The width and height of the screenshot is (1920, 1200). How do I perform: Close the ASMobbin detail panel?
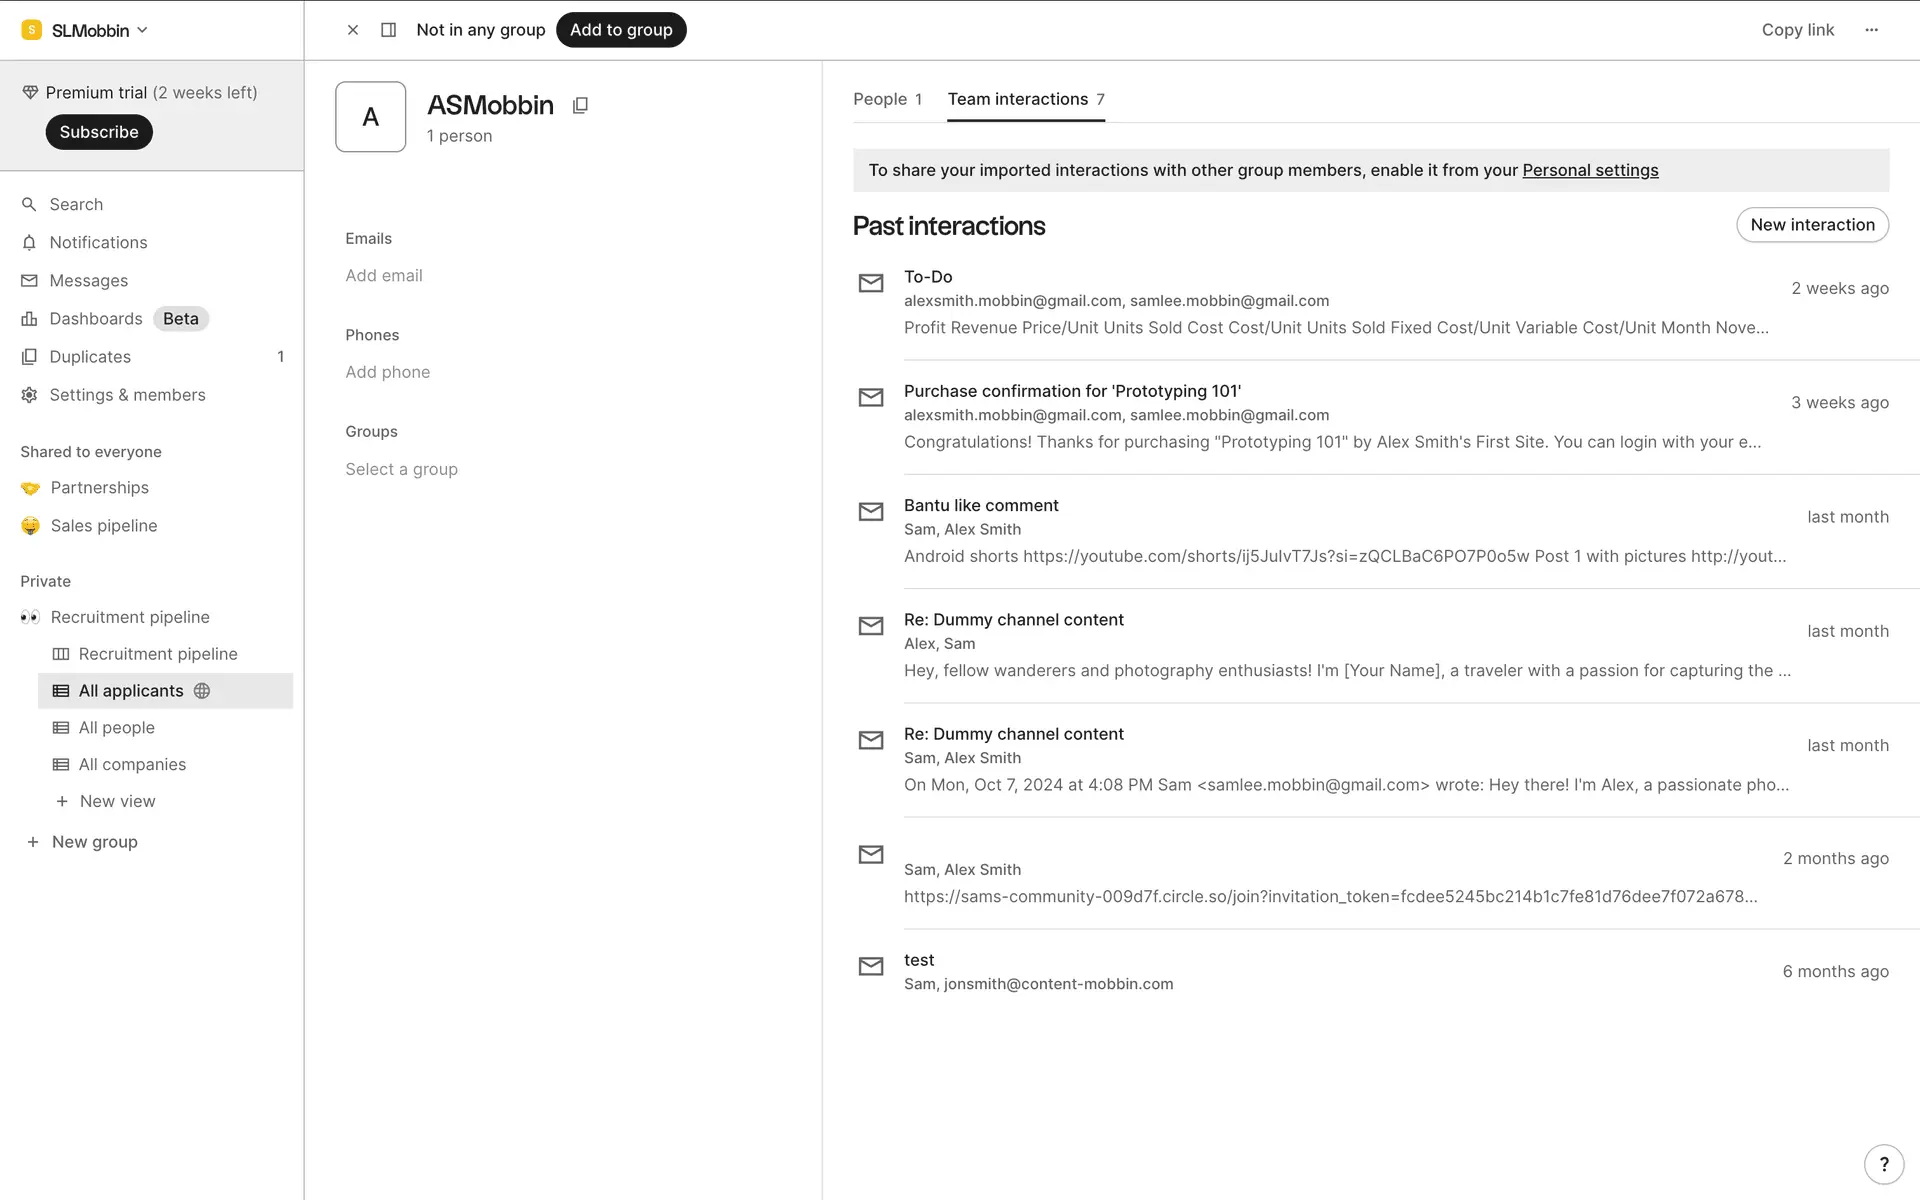click(353, 30)
